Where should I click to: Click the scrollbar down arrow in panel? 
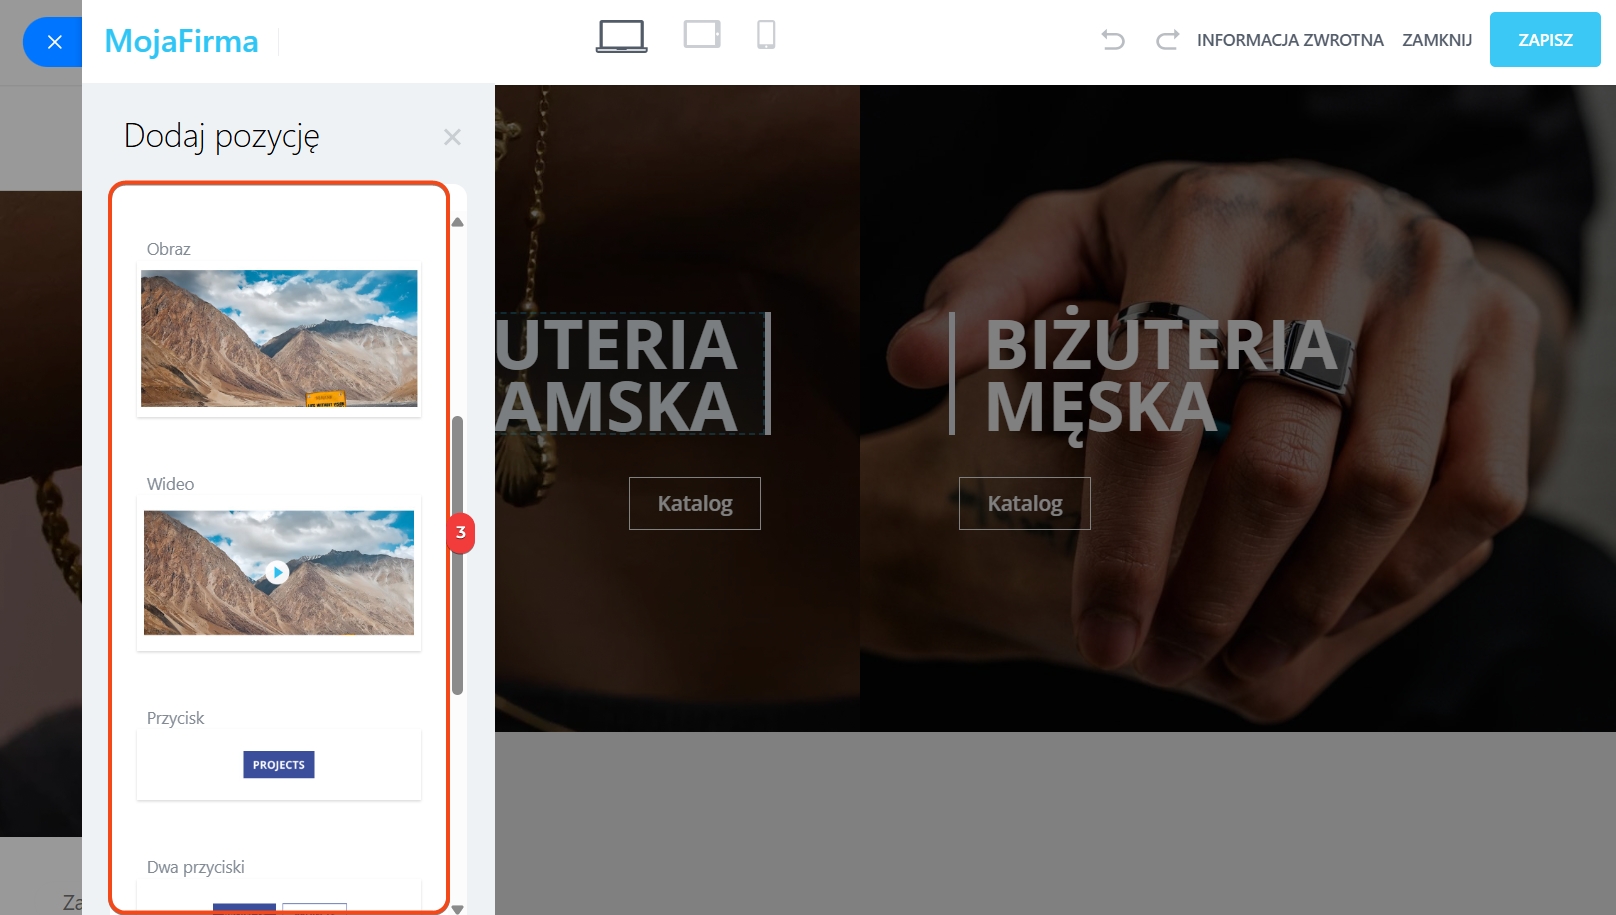tap(458, 909)
